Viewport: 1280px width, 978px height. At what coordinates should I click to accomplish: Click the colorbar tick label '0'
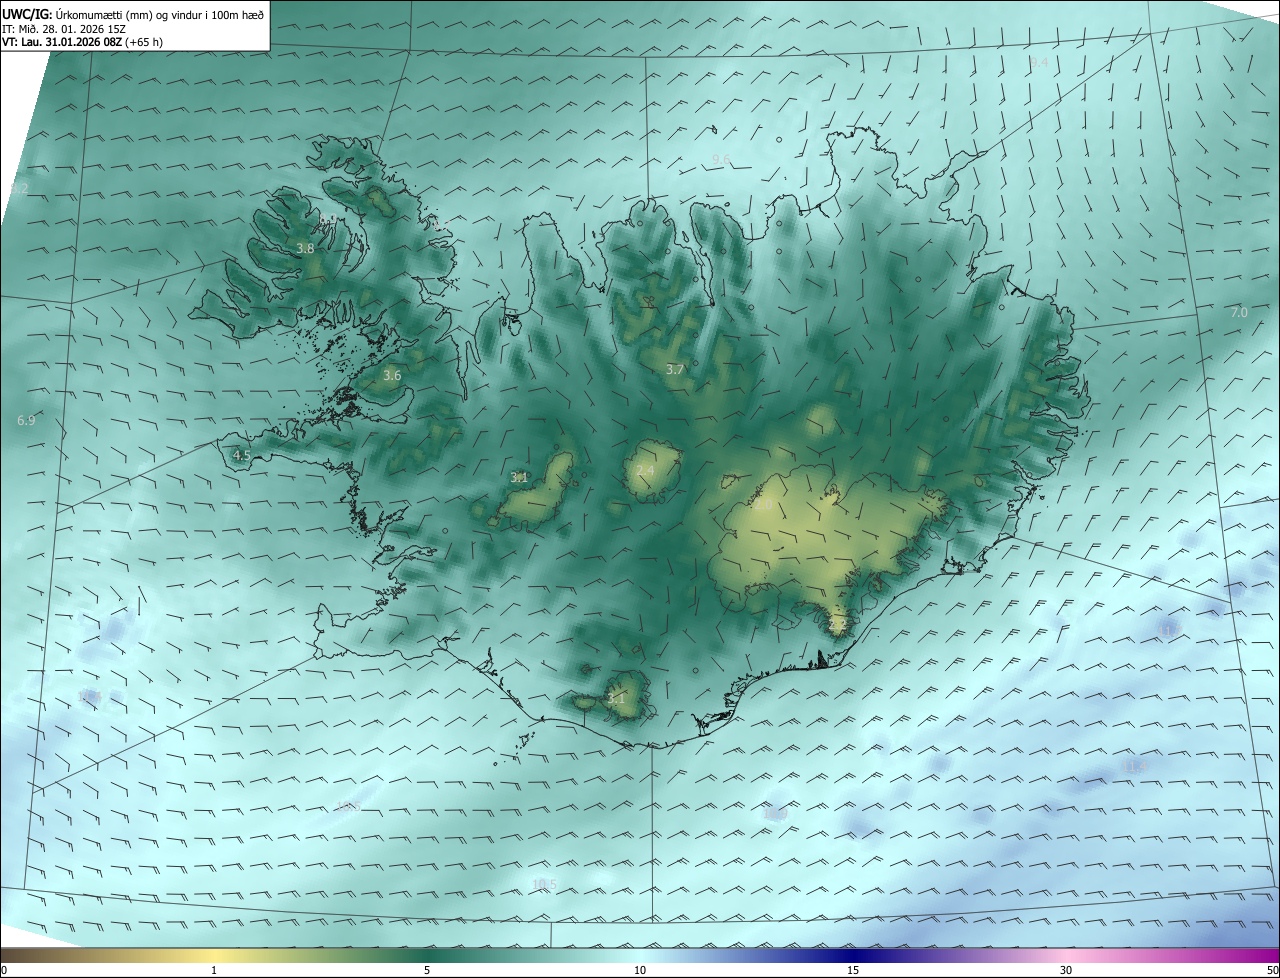pyautogui.click(x=4, y=970)
